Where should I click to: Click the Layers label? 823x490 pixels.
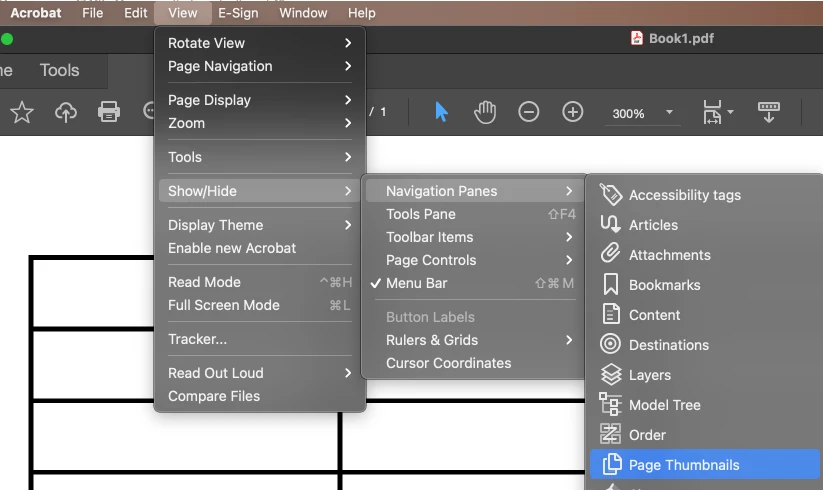pos(650,375)
